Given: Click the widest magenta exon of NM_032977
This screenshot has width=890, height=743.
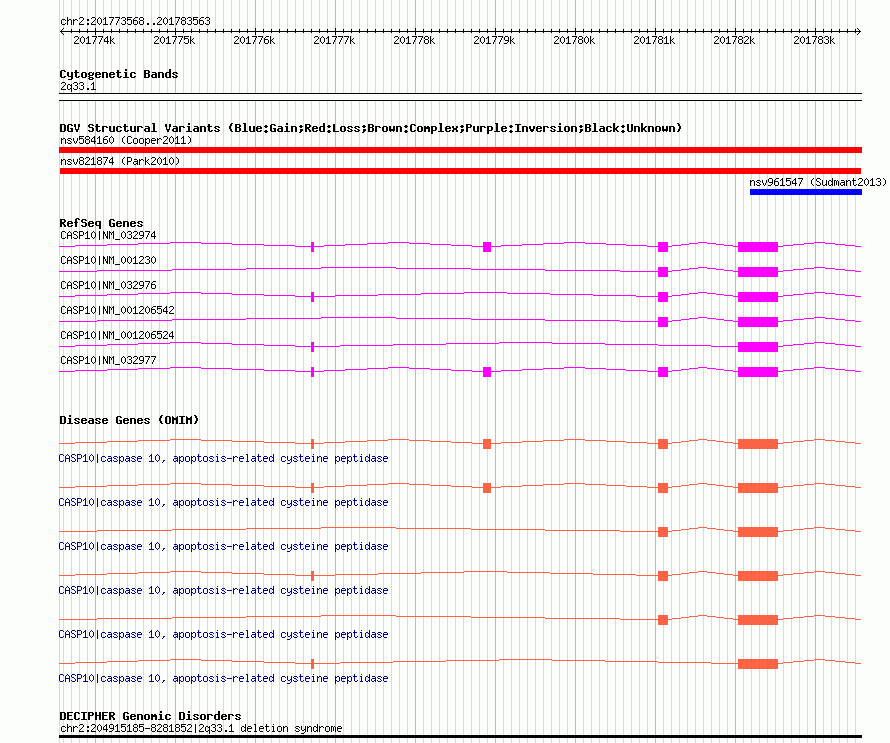Looking at the screenshot, I should click(758, 372).
